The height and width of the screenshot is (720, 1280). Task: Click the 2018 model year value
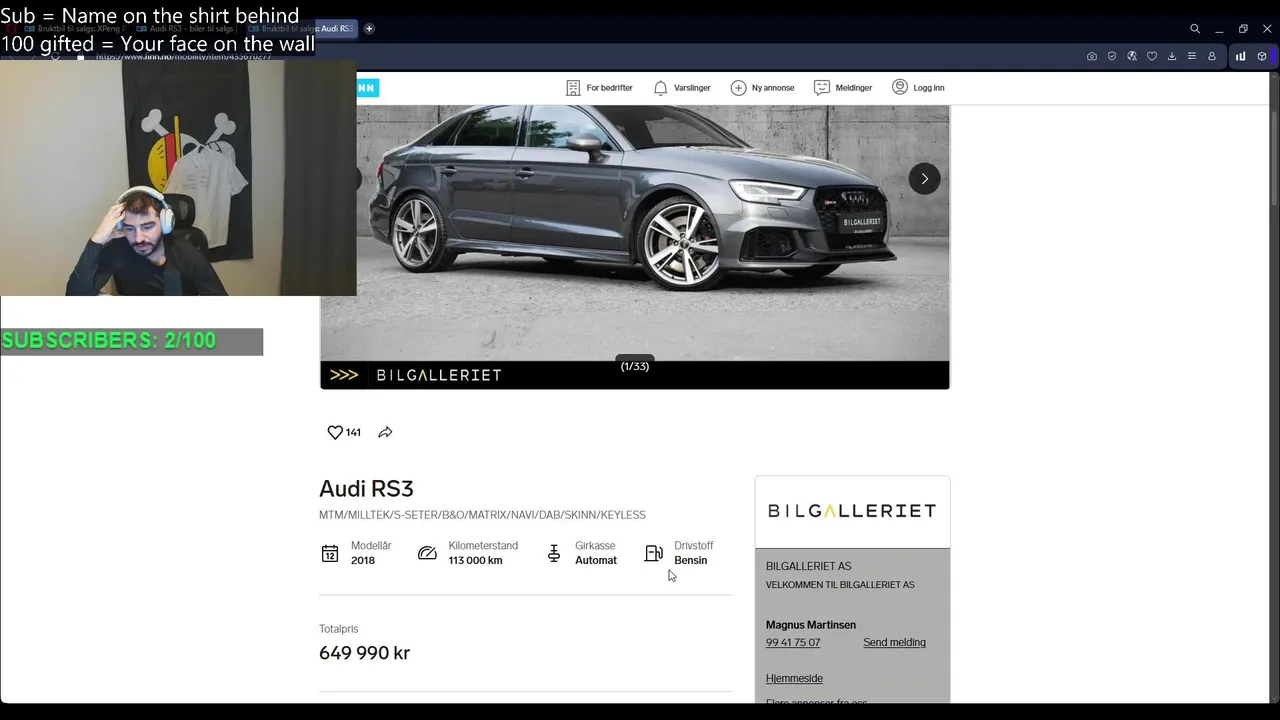(x=363, y=560)
